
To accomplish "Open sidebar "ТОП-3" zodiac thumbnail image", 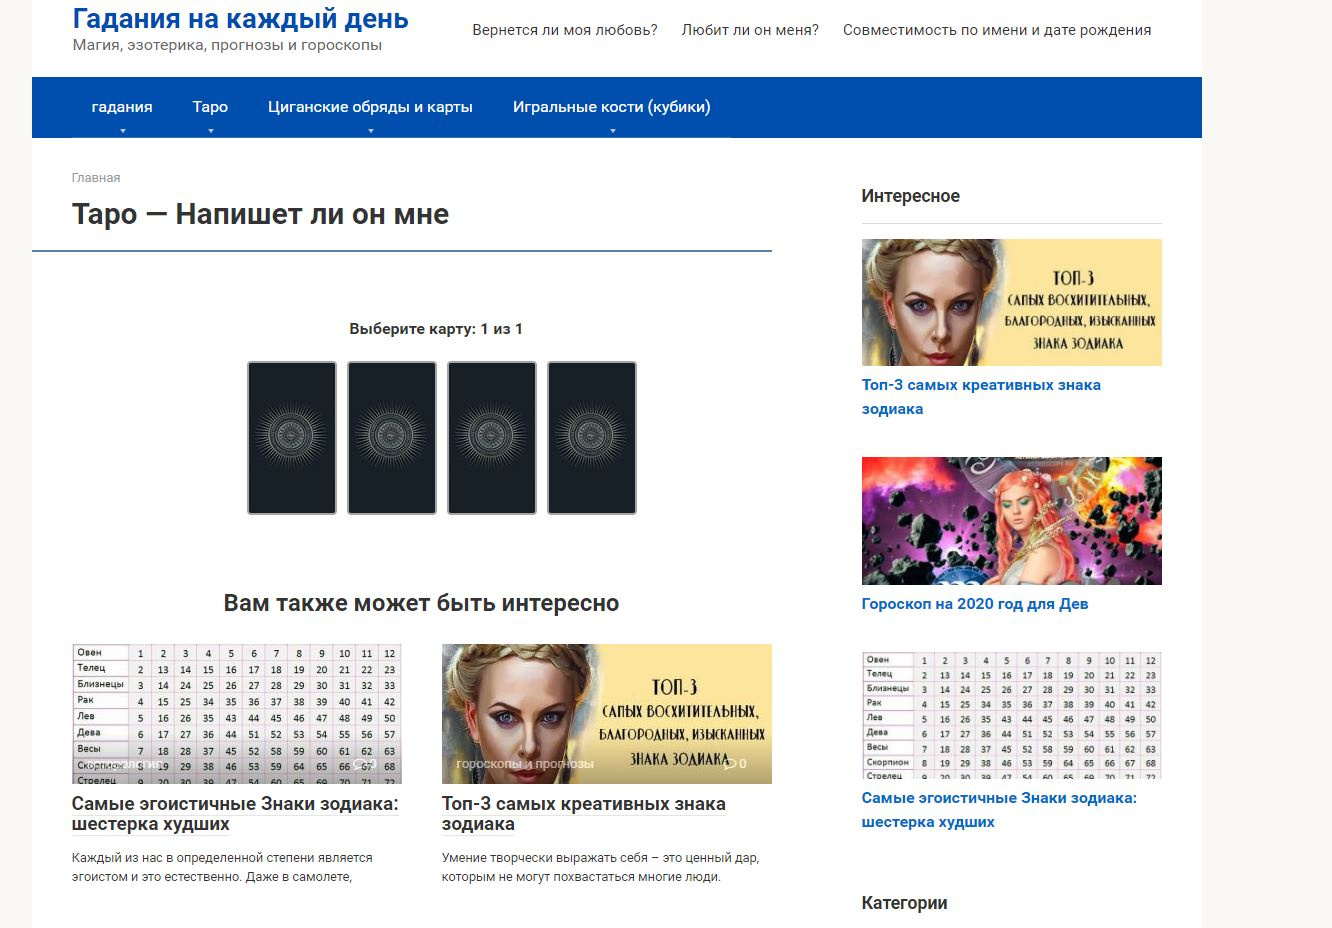I will point(1012,302).
